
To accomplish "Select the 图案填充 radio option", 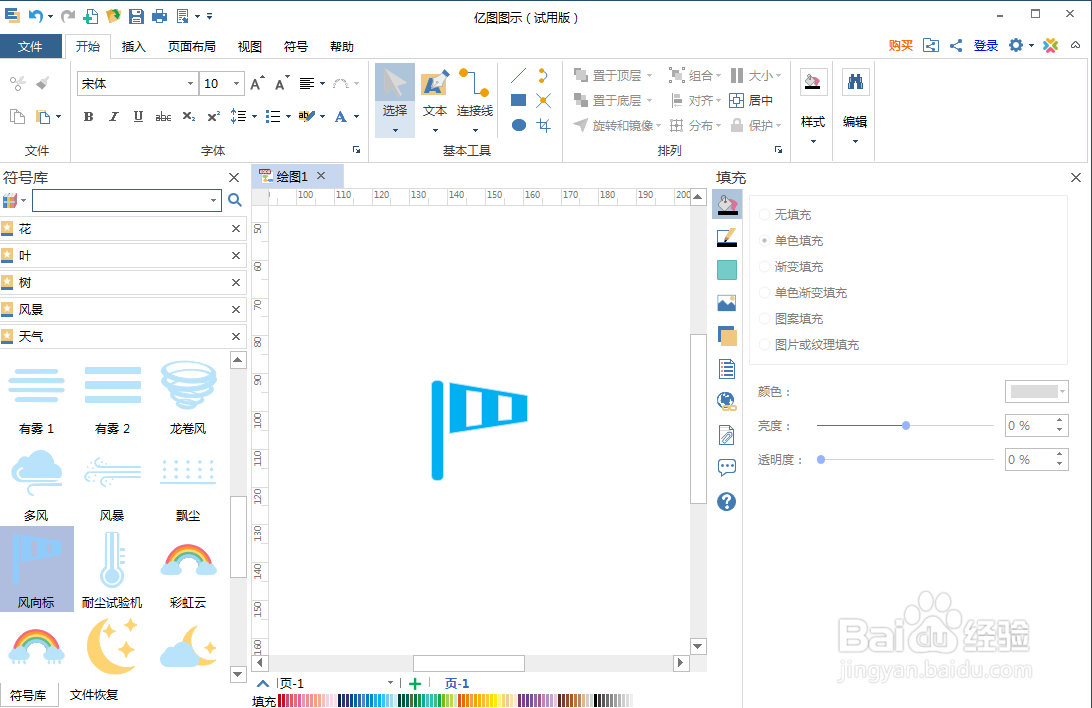I will (x=765, y=318).
